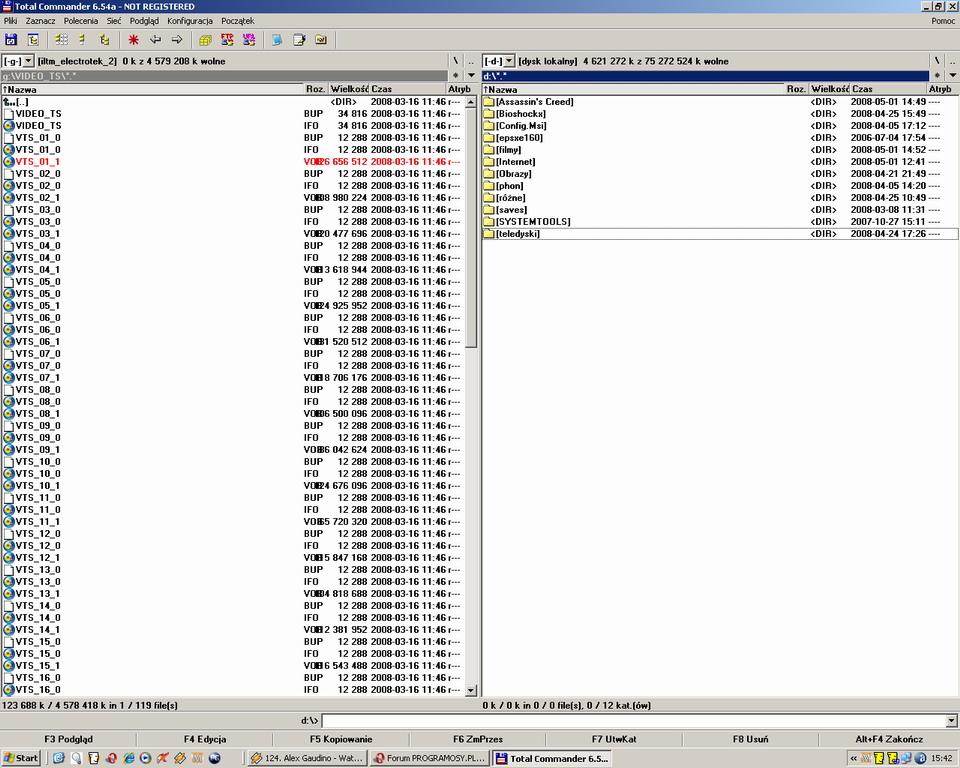Viewport: 960px width, 768px height.
Task: Open command line history dropdown
Action: point(951,721)
